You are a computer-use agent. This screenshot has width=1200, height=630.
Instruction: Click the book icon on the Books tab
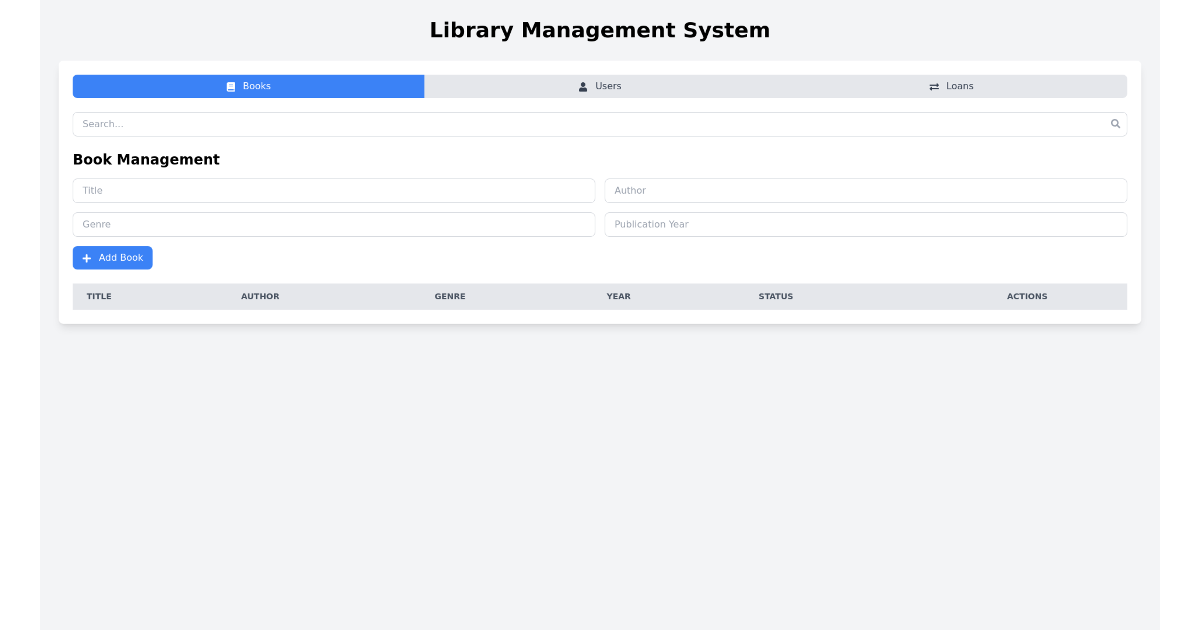[231, 86]
